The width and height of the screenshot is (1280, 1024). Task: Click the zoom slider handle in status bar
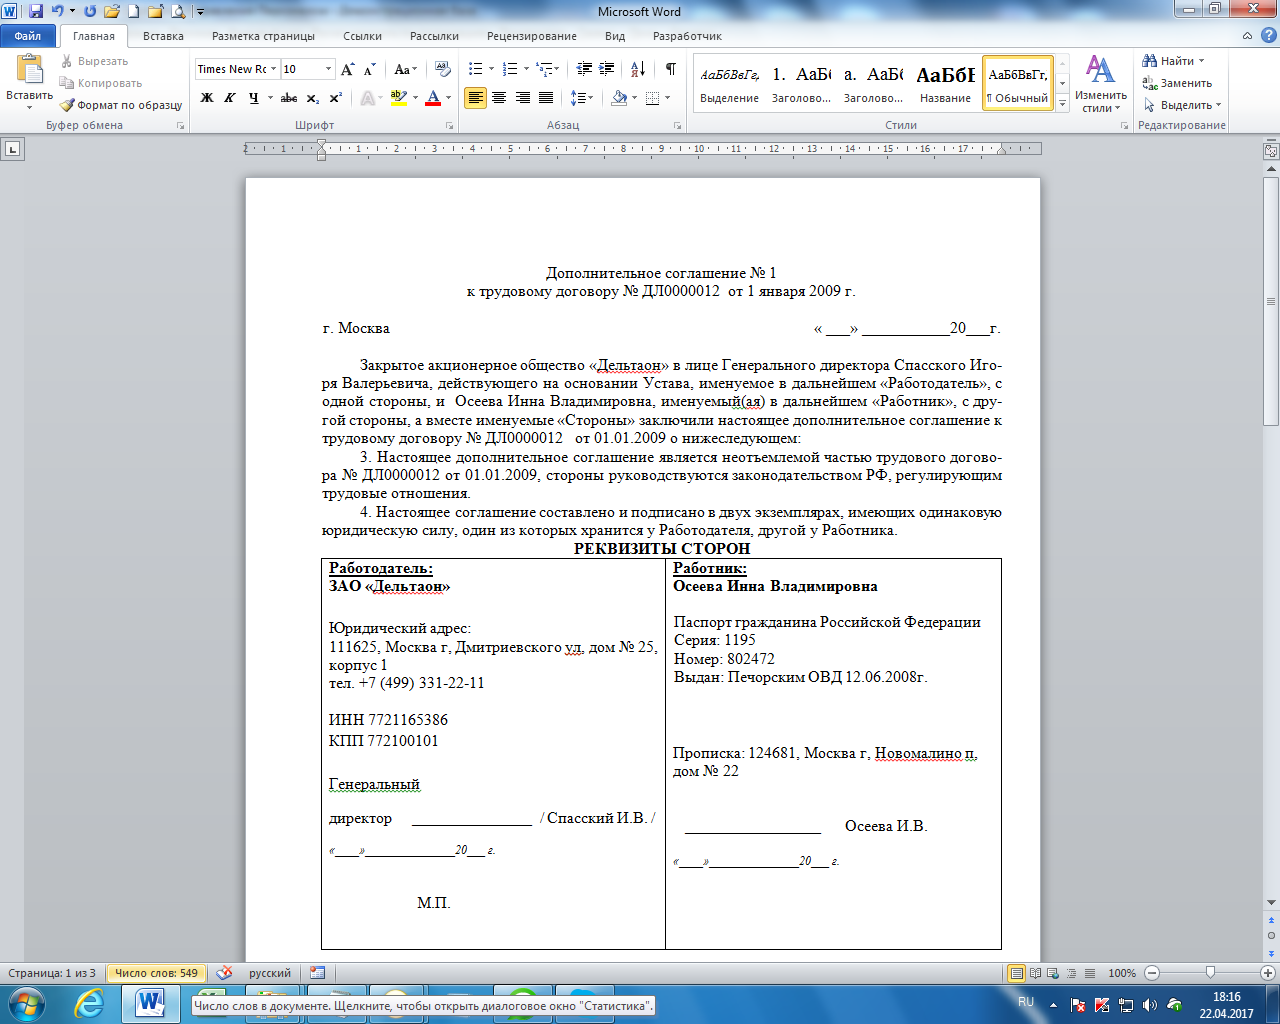click(x=1210, y=973)
